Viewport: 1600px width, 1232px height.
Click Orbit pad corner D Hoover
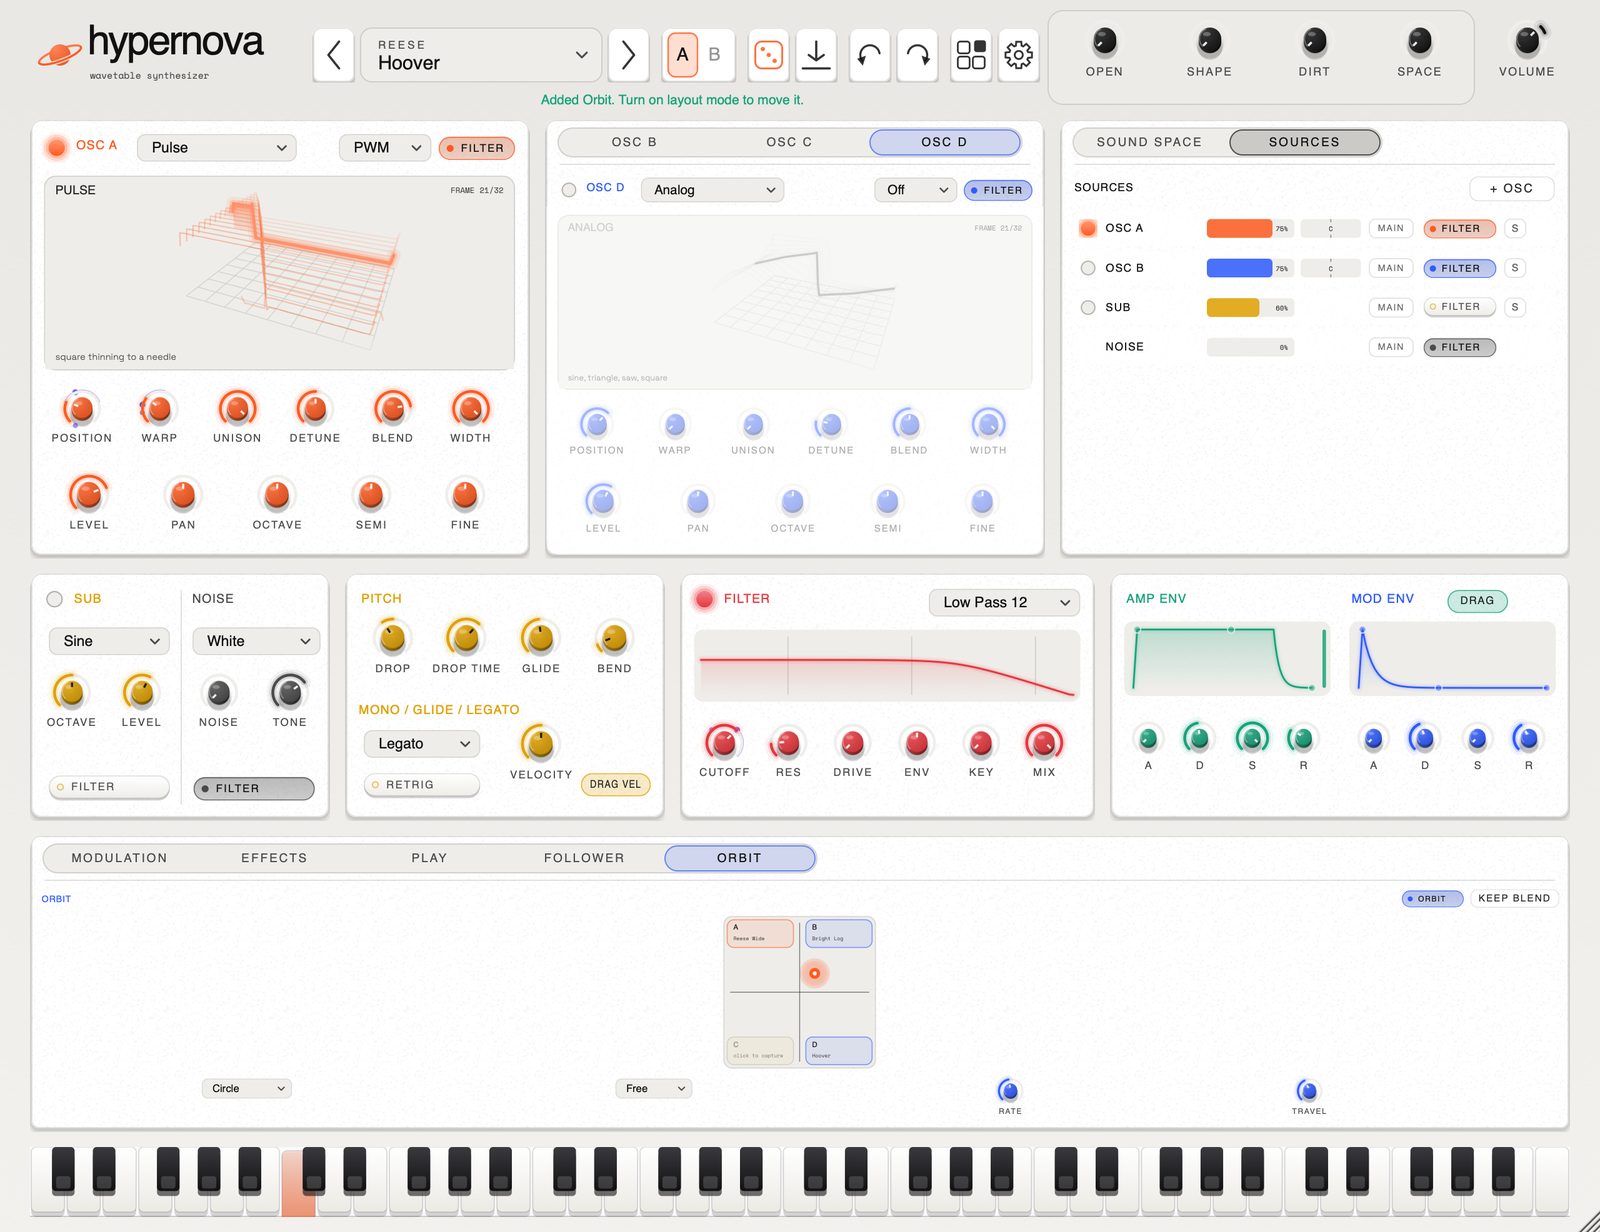[839, 1050]
